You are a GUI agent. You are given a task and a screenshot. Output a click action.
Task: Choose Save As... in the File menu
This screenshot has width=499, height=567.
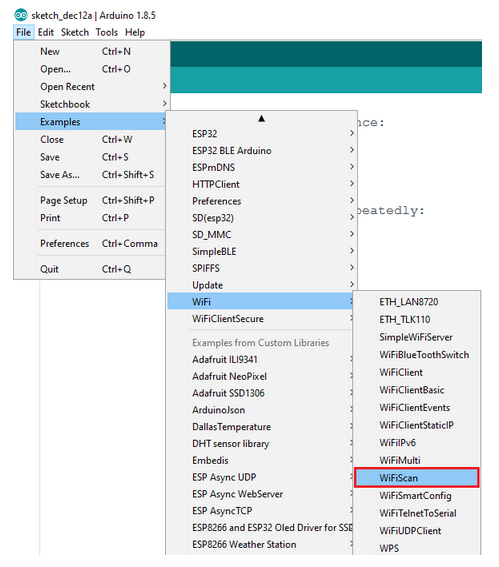90,175
